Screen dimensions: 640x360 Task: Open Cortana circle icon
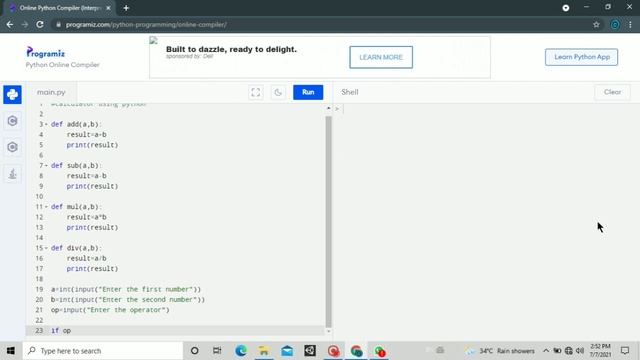(195, 351)
